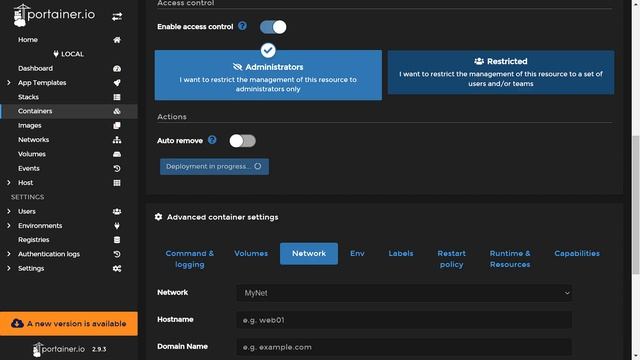Click the Deployment in progress button
Viewport: 640px width, 360px height.
click(x=214, y=167)
